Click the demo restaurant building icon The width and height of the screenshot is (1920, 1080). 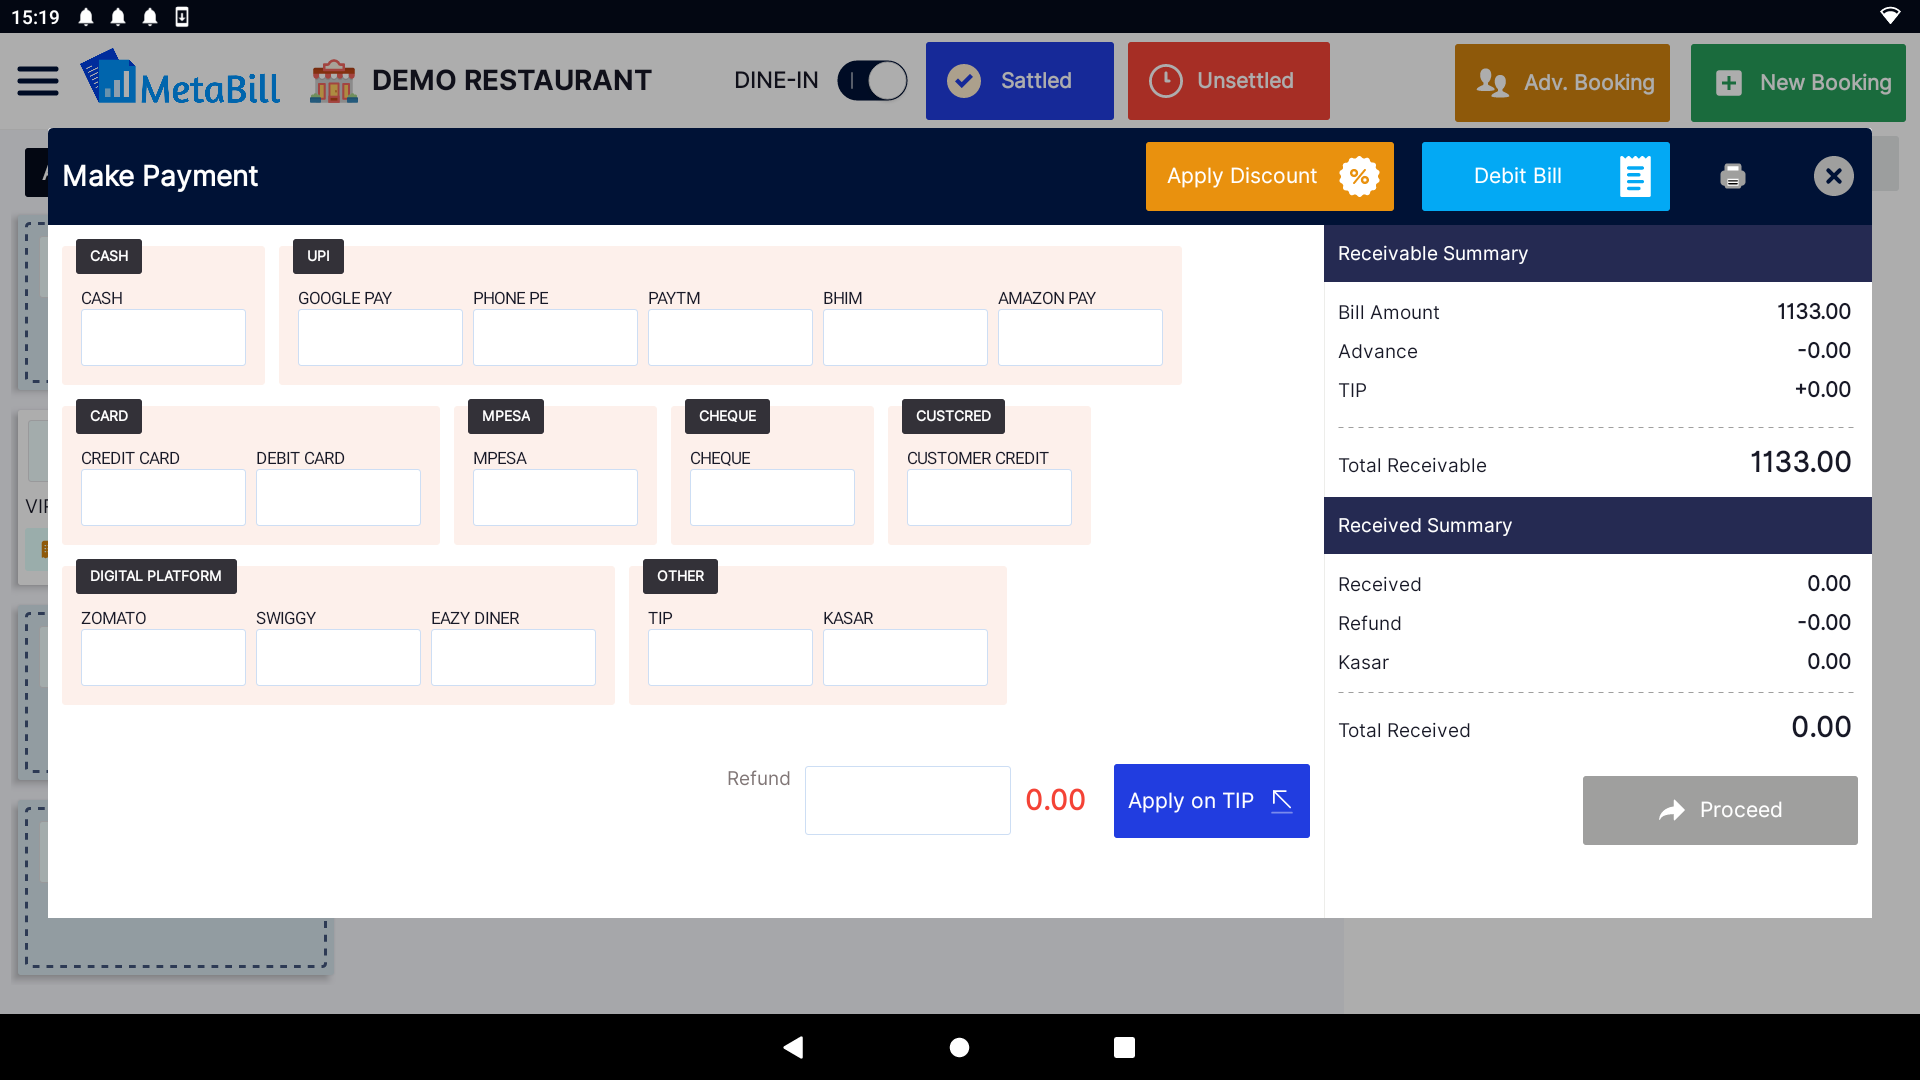click(334, 81)
